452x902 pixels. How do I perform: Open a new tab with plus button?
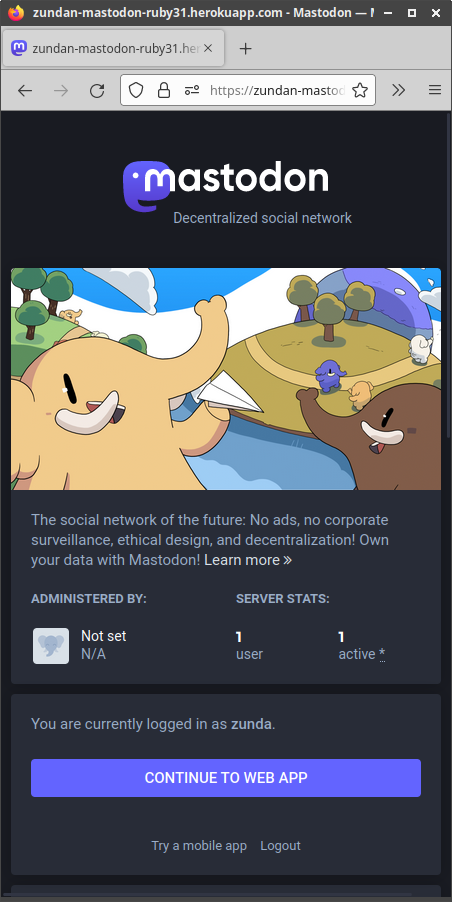pyautogui.click(x=246, y=49)
